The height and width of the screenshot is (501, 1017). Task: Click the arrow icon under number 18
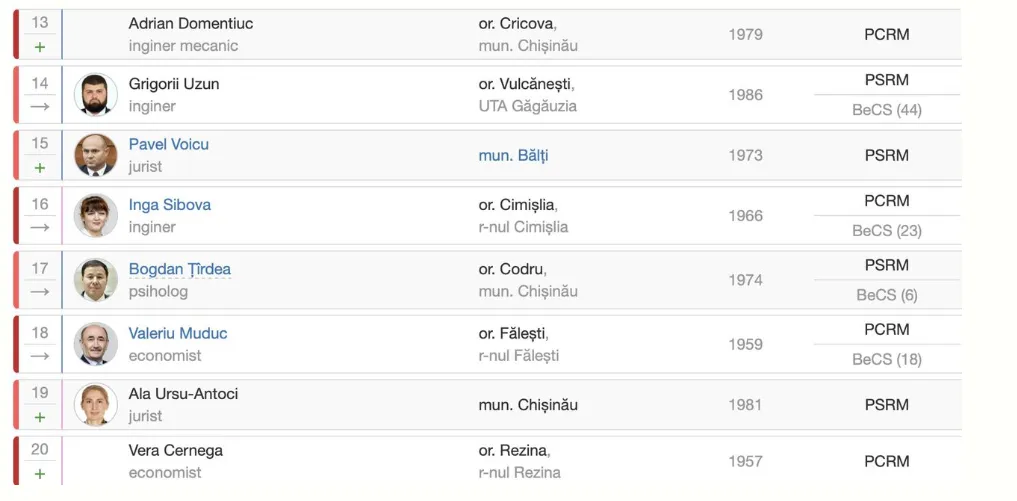pos(40,356)
